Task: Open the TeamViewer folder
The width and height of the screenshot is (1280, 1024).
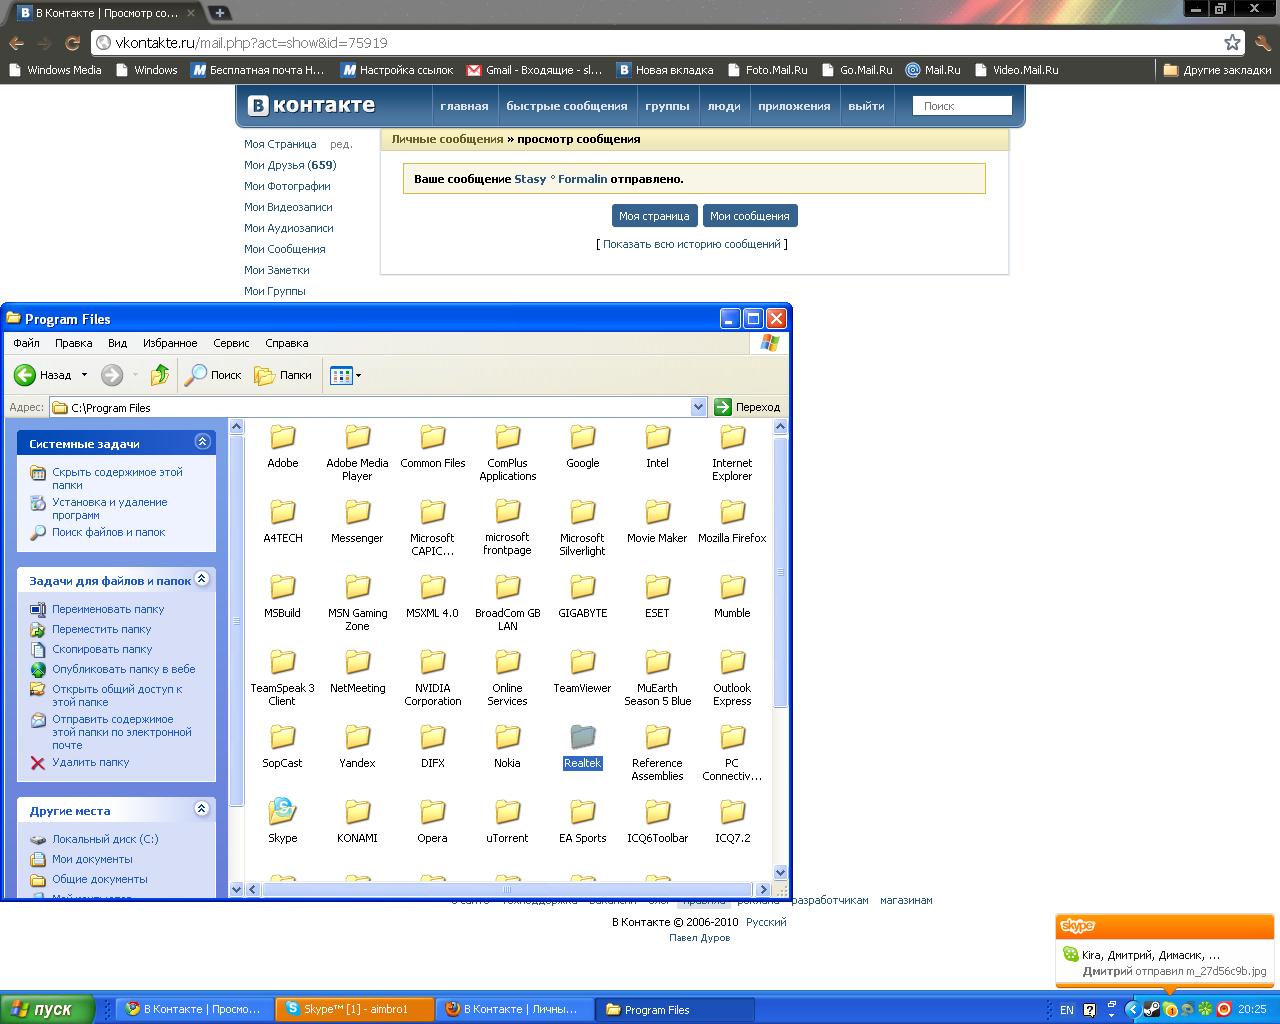Action: click(x=583, y=671)
